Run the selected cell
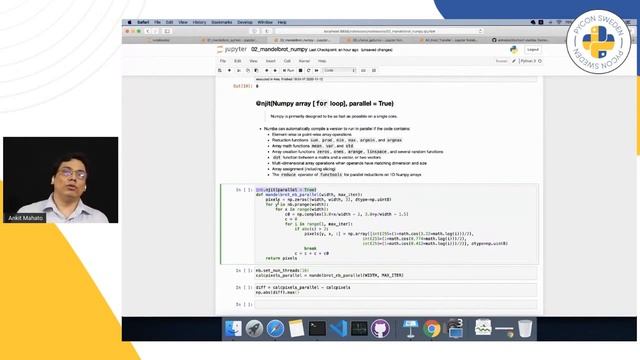640x360 pixels. pos(288,71)
